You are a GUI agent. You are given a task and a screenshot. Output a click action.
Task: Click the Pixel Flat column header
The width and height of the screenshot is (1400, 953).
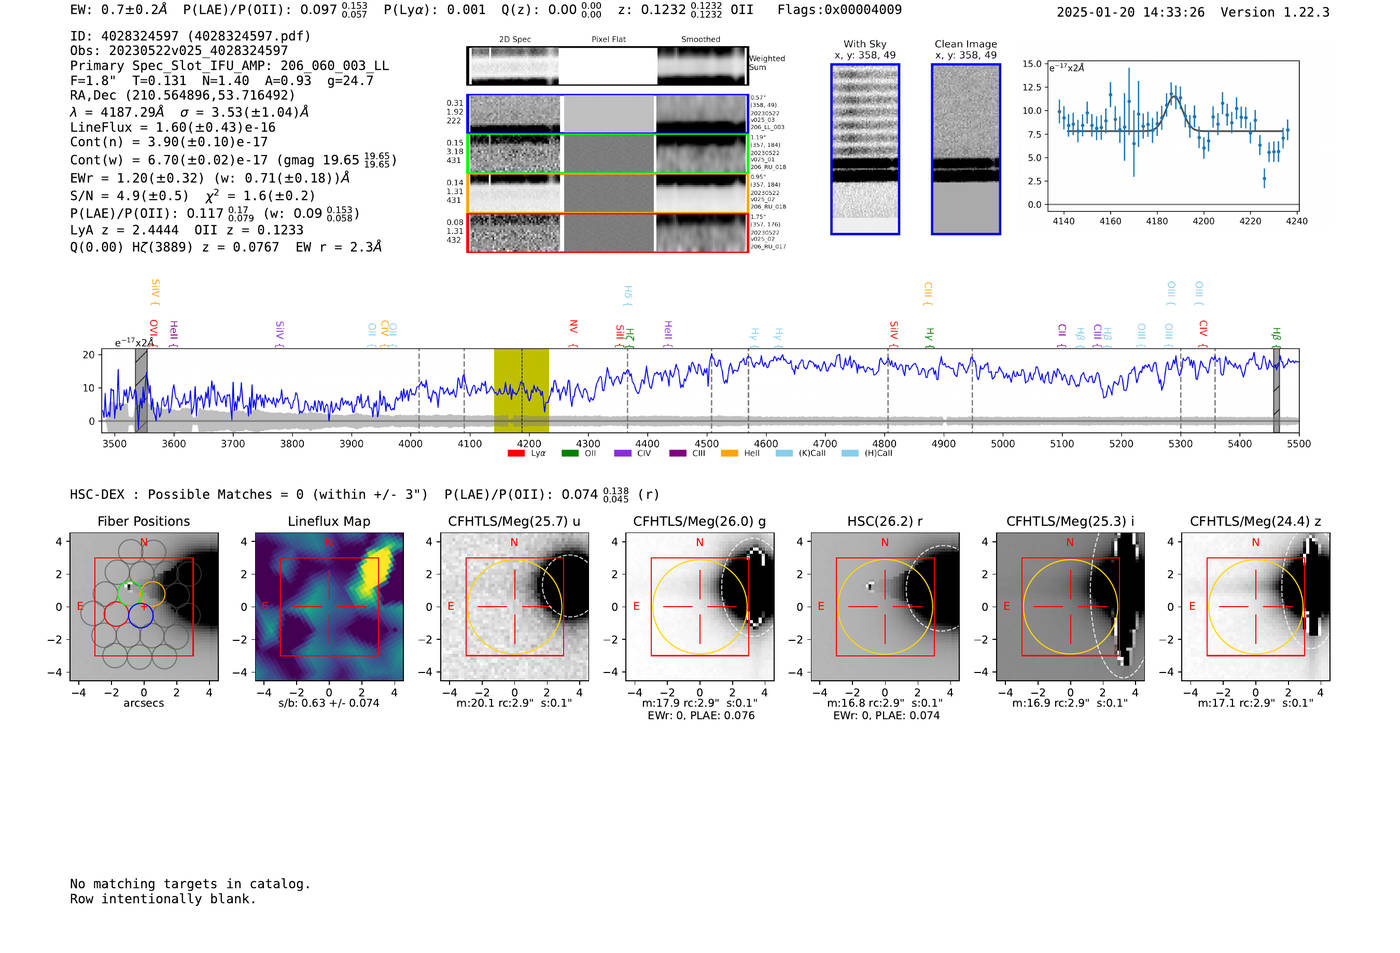click(608, 39)
